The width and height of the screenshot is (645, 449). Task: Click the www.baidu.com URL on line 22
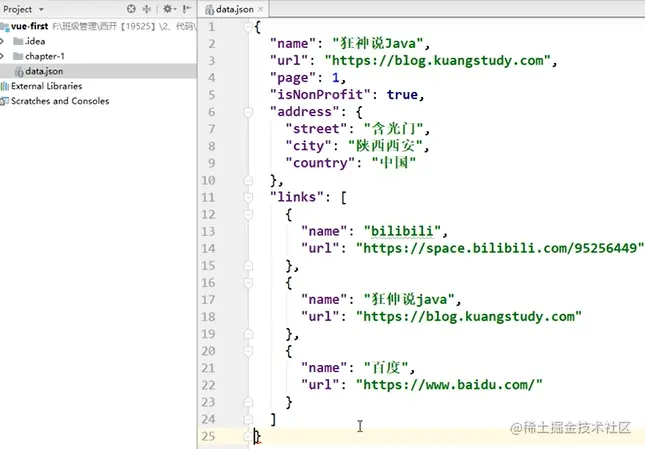coord(449,385)
